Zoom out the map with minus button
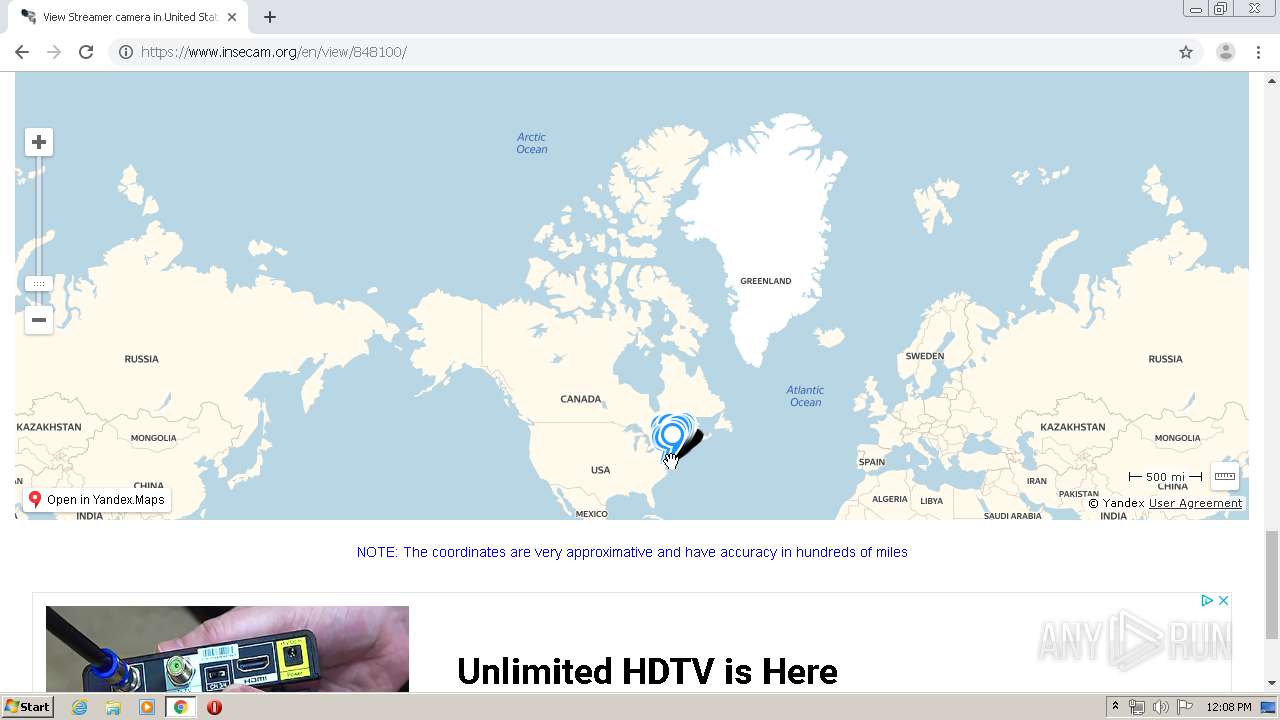The image size is (1280, 720). point(39,320)
